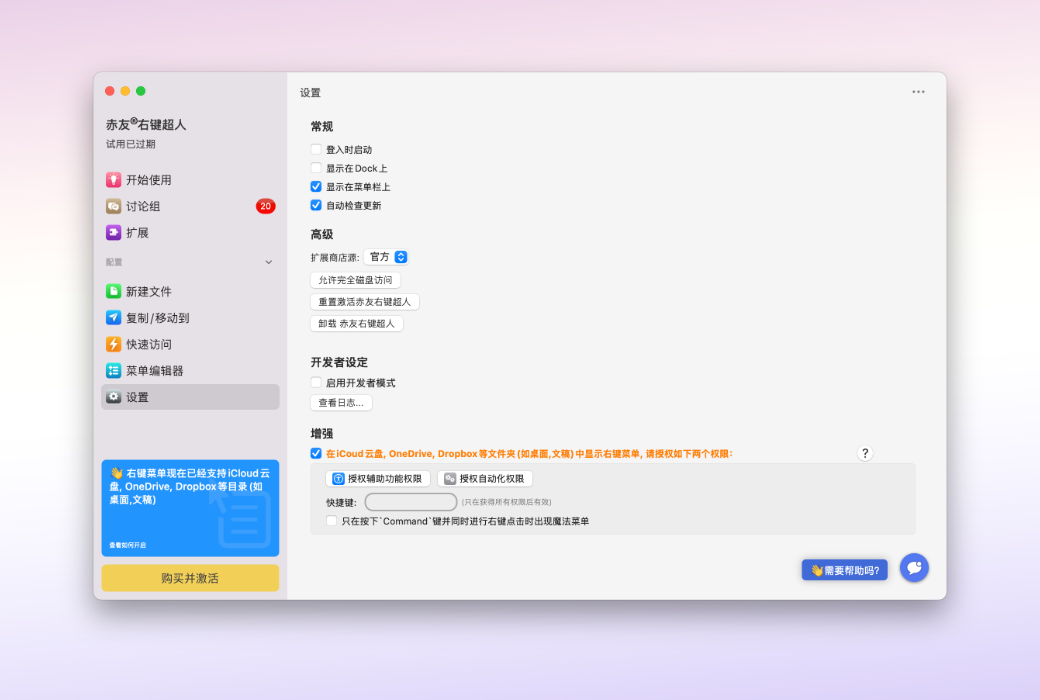The image size is (1040, 700).
Task: Click 查看日志... button
Action: 341,403
